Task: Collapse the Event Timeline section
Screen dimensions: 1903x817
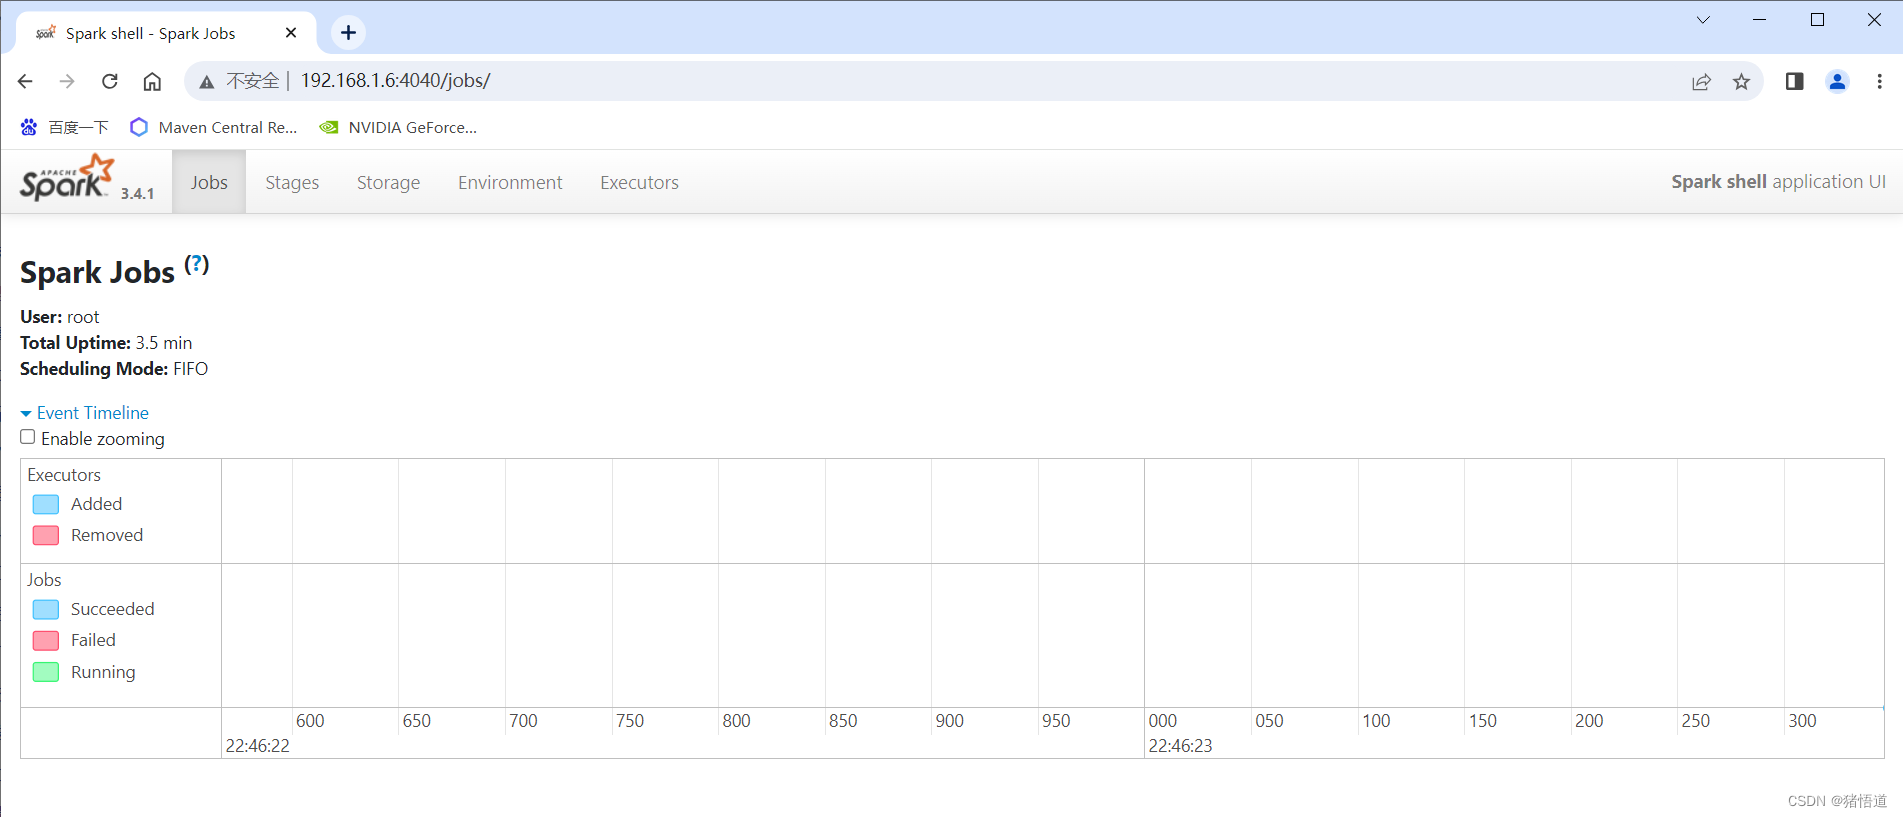Action: 85,413
